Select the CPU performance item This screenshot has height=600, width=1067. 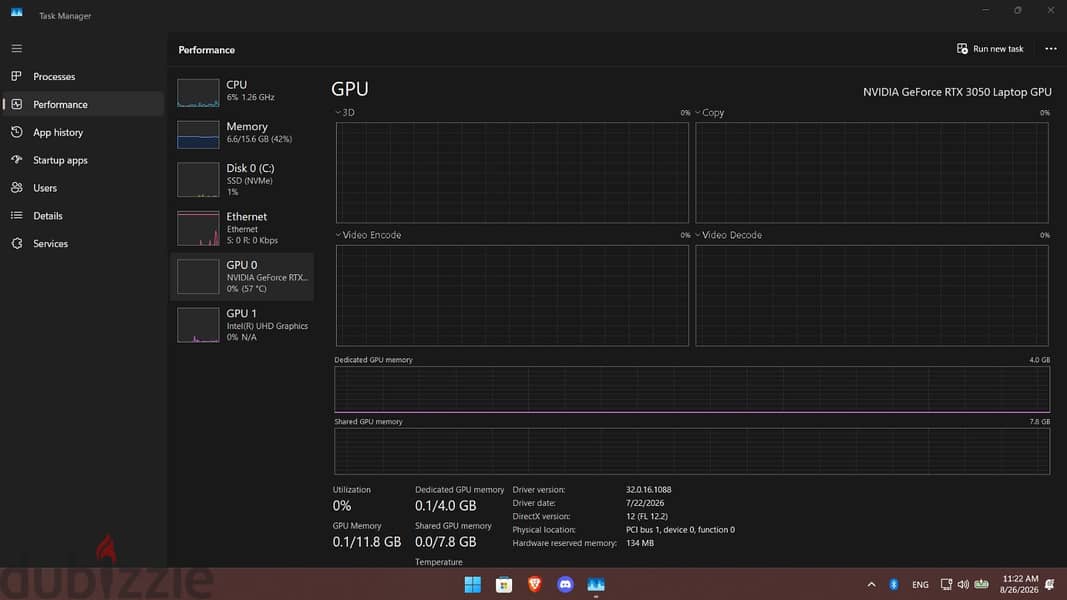[242, 91]
